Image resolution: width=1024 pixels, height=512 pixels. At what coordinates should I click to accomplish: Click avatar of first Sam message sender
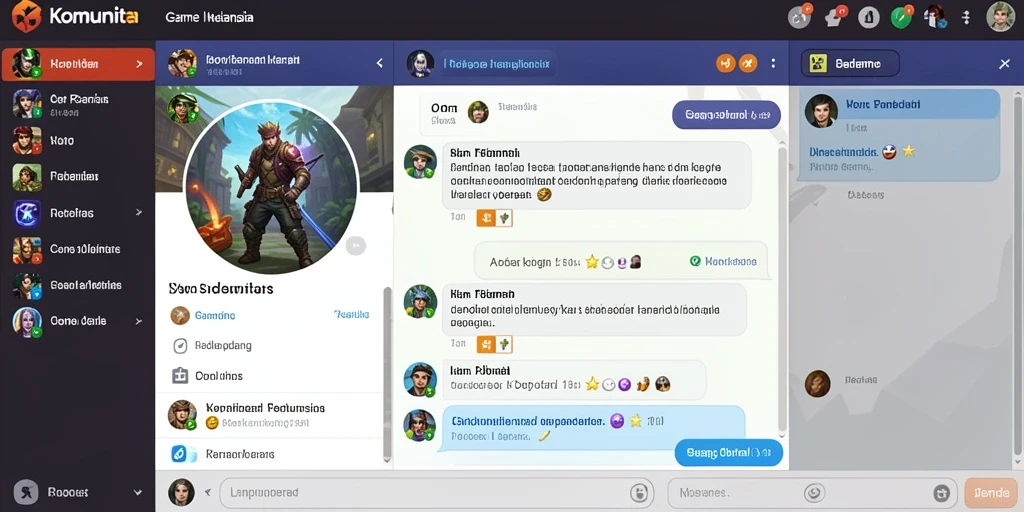420,161
